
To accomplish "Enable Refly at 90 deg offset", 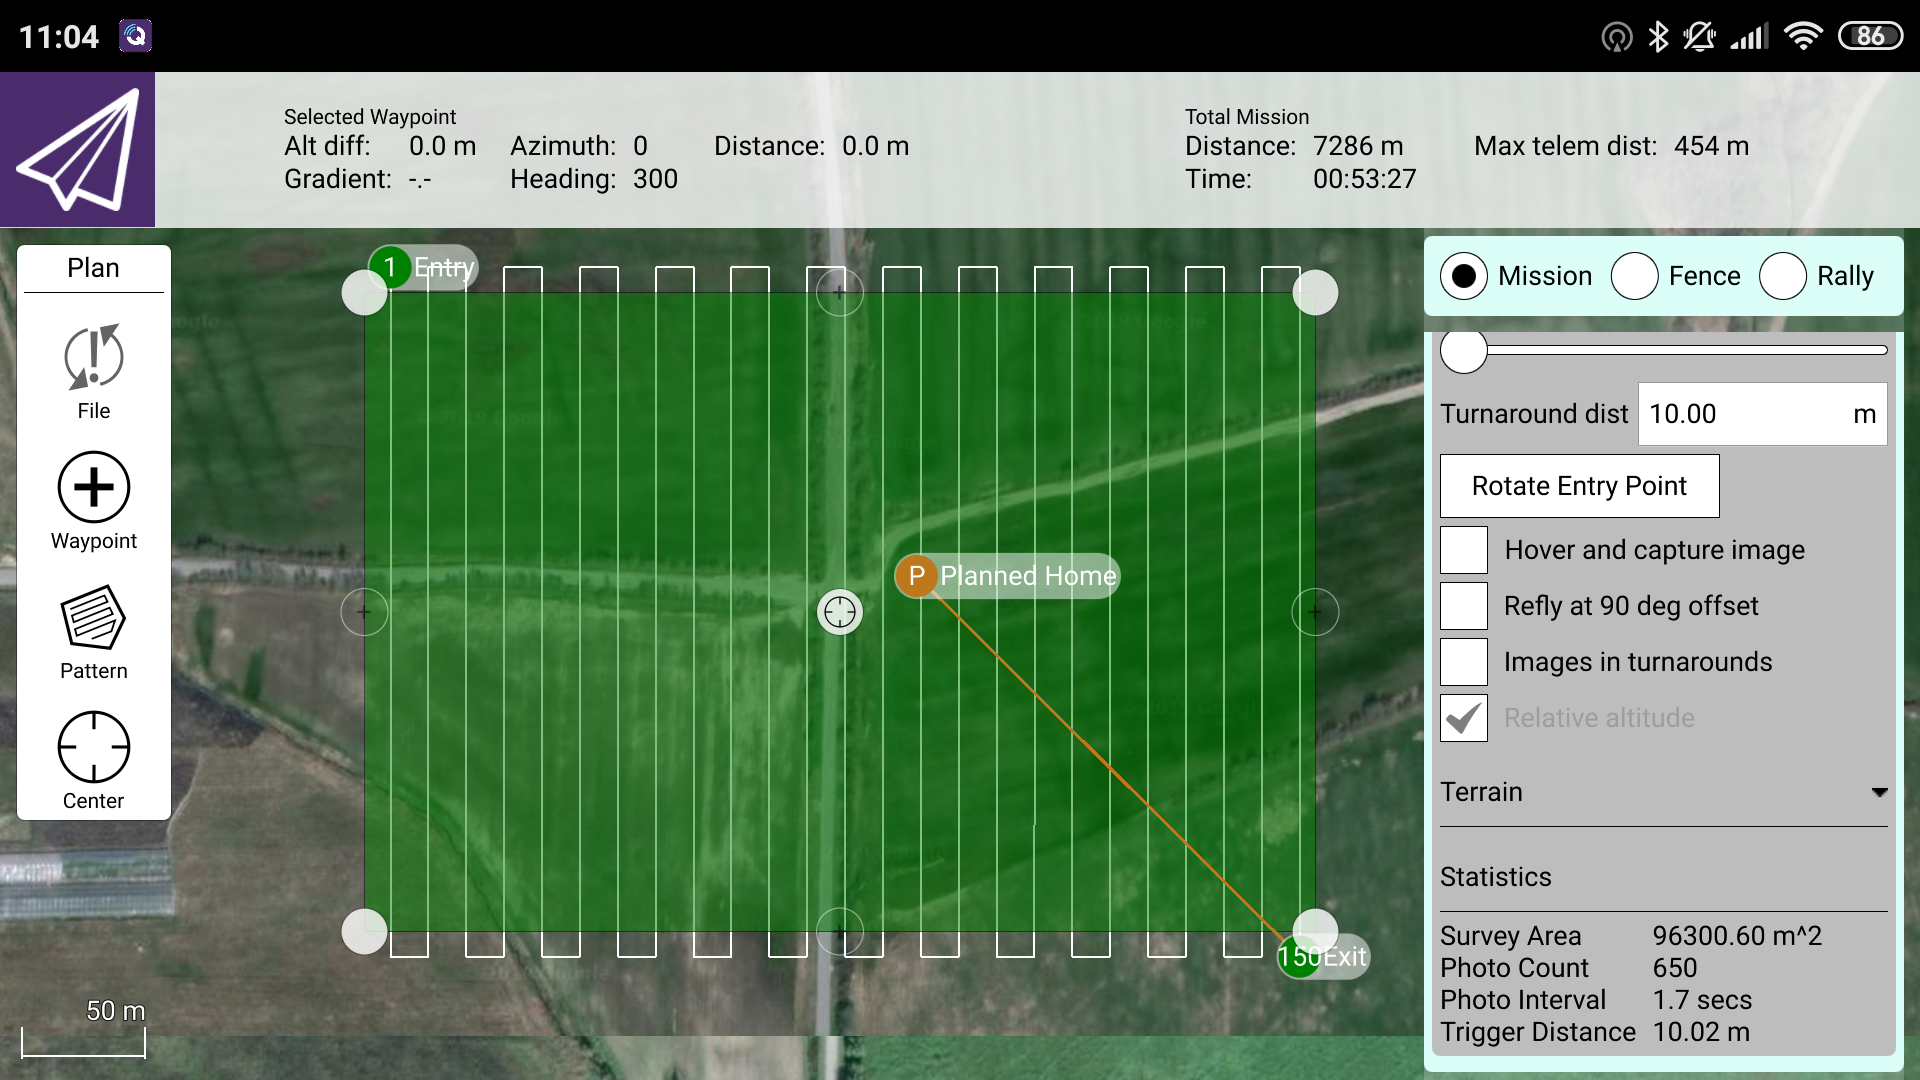I will pos(1464,606).
